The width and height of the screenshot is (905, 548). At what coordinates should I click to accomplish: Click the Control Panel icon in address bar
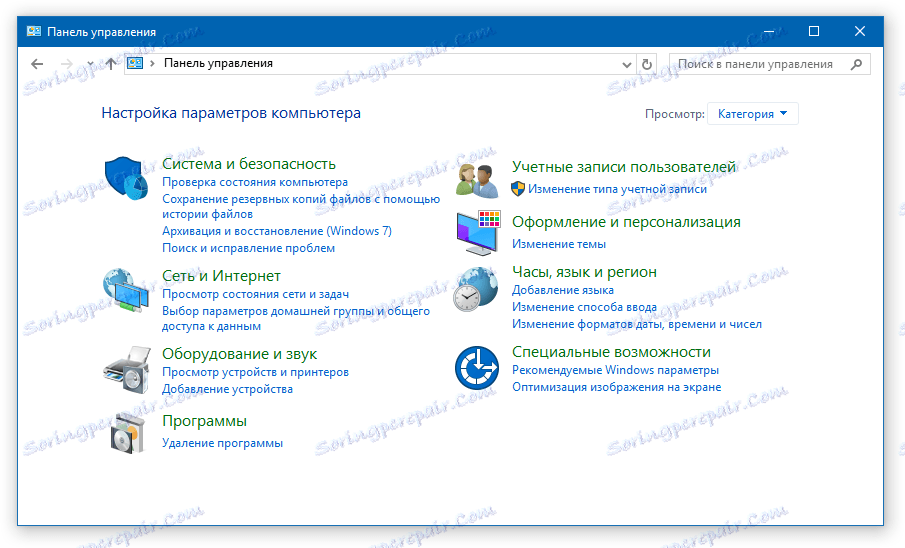[135, 64]
